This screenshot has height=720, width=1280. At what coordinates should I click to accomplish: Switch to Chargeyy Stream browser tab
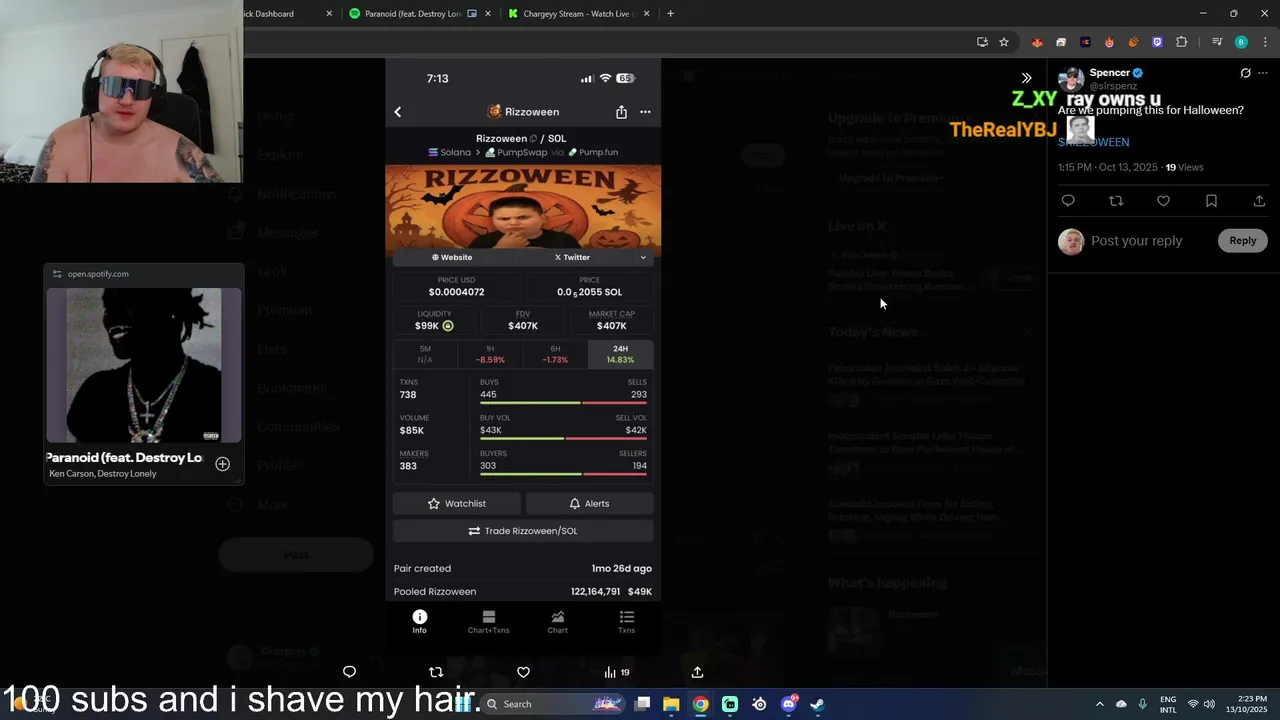[578, 14]
